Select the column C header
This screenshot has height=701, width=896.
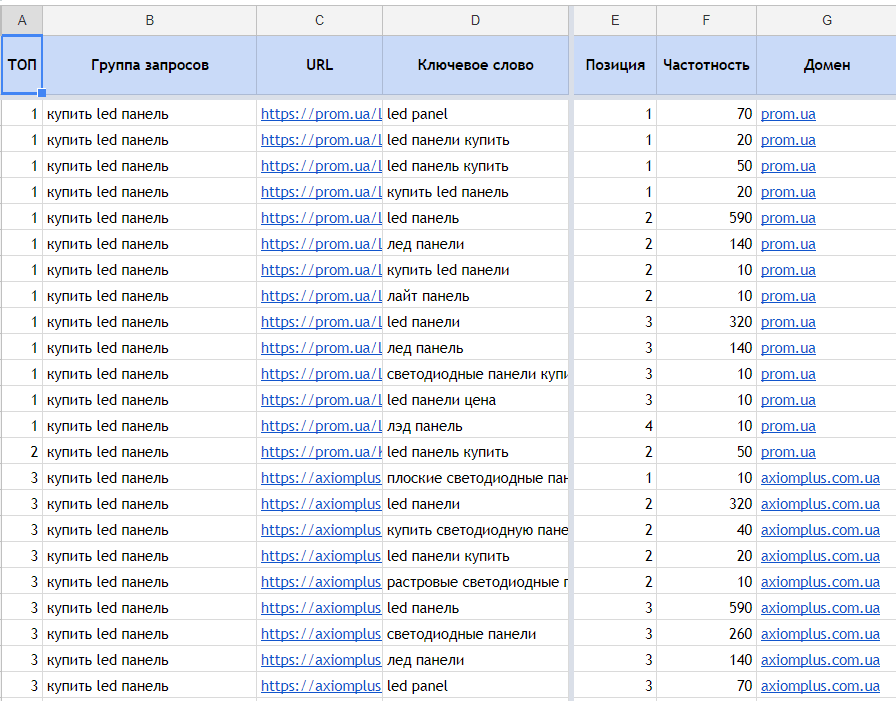click(319, 20)
